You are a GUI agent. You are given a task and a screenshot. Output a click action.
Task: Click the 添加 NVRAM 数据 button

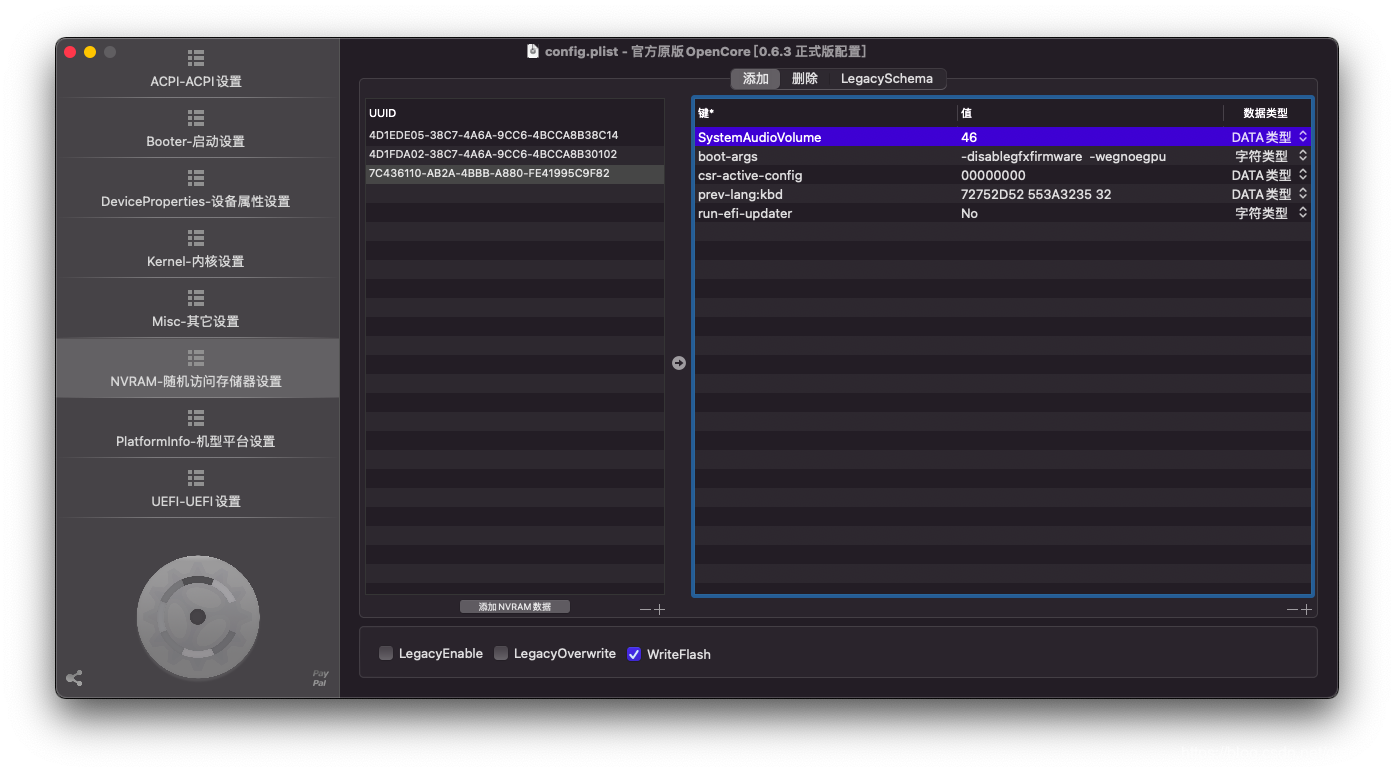(x=515, y=607)
